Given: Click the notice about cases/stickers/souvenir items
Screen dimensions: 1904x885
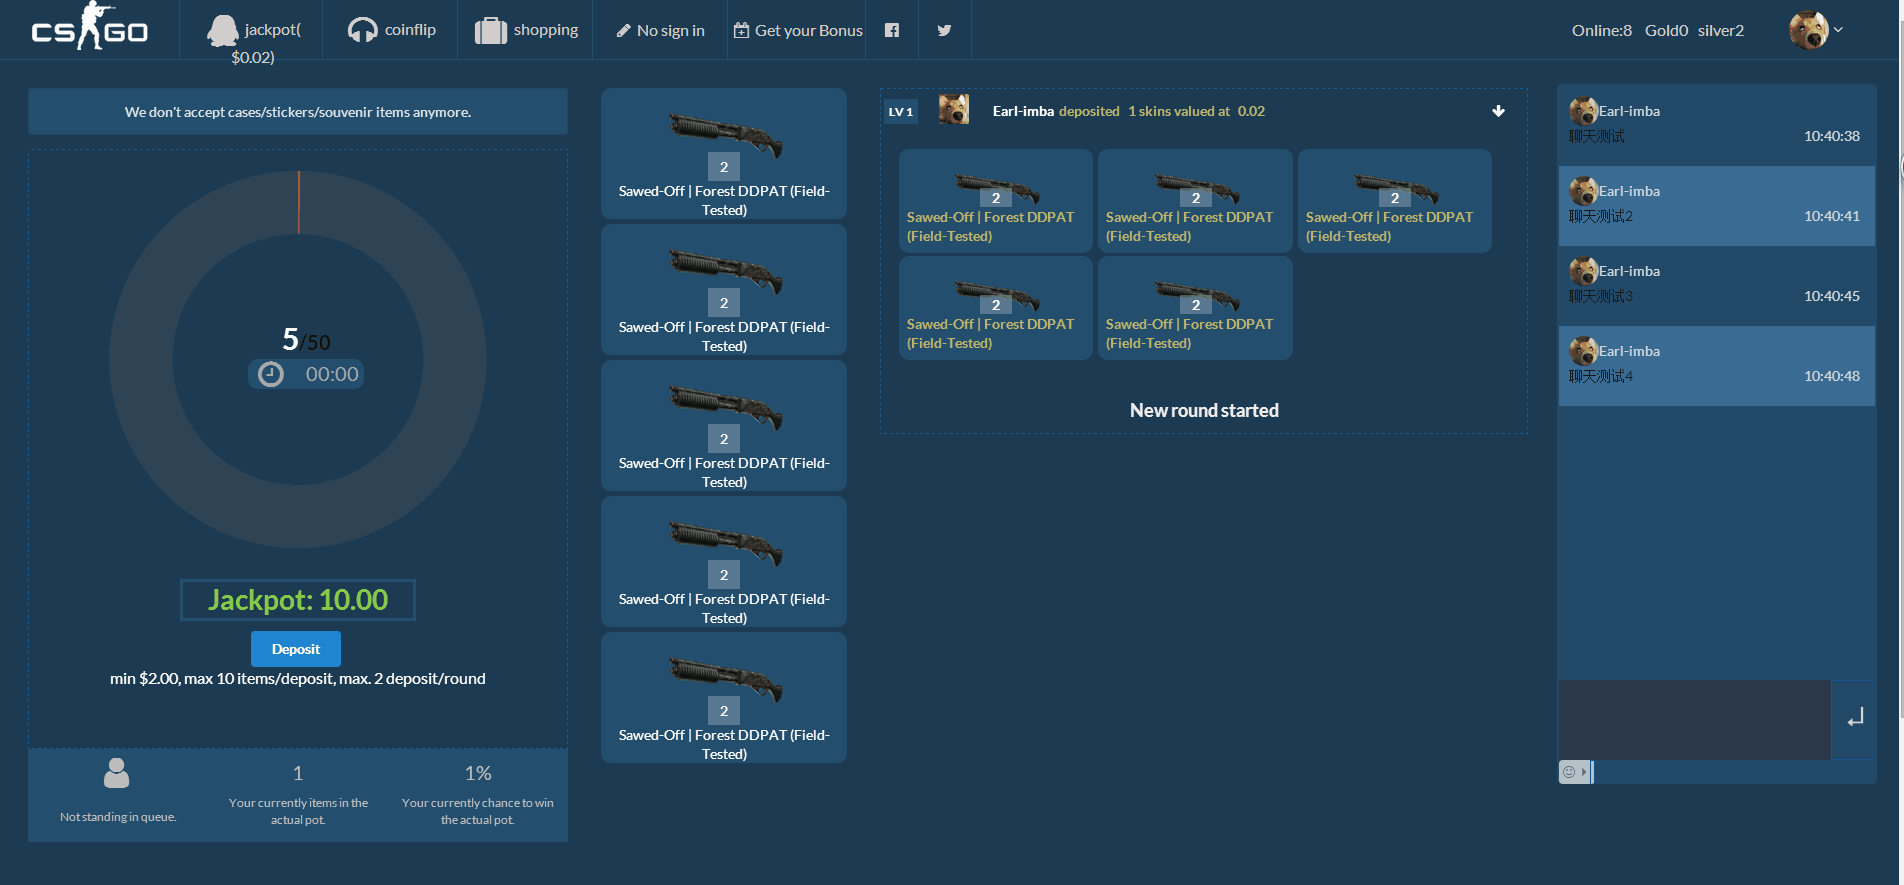Looking at the screenshot, I should click(x=298, y=112).
